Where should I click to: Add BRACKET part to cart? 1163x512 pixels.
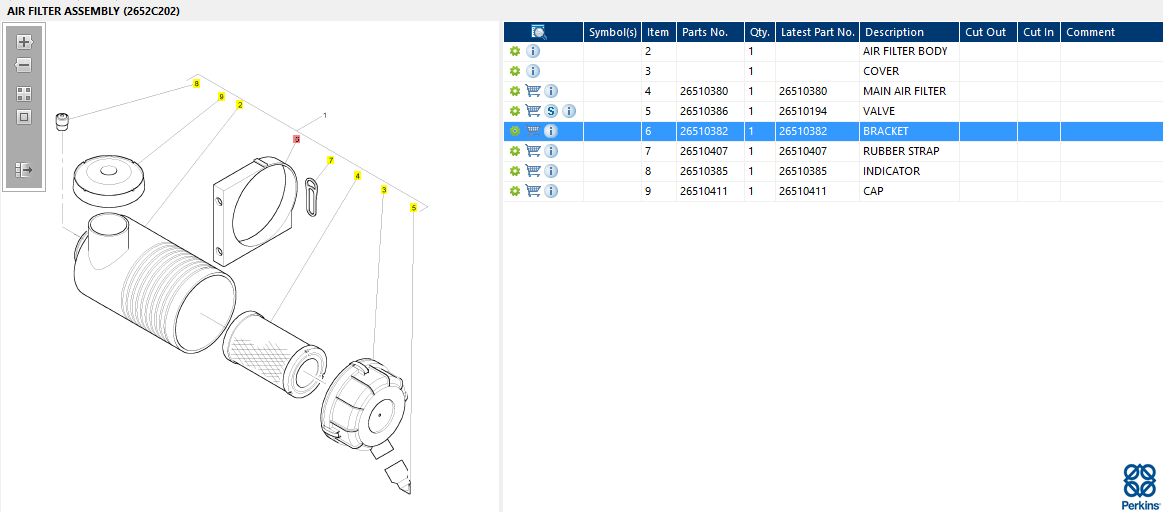click(533, 131)
